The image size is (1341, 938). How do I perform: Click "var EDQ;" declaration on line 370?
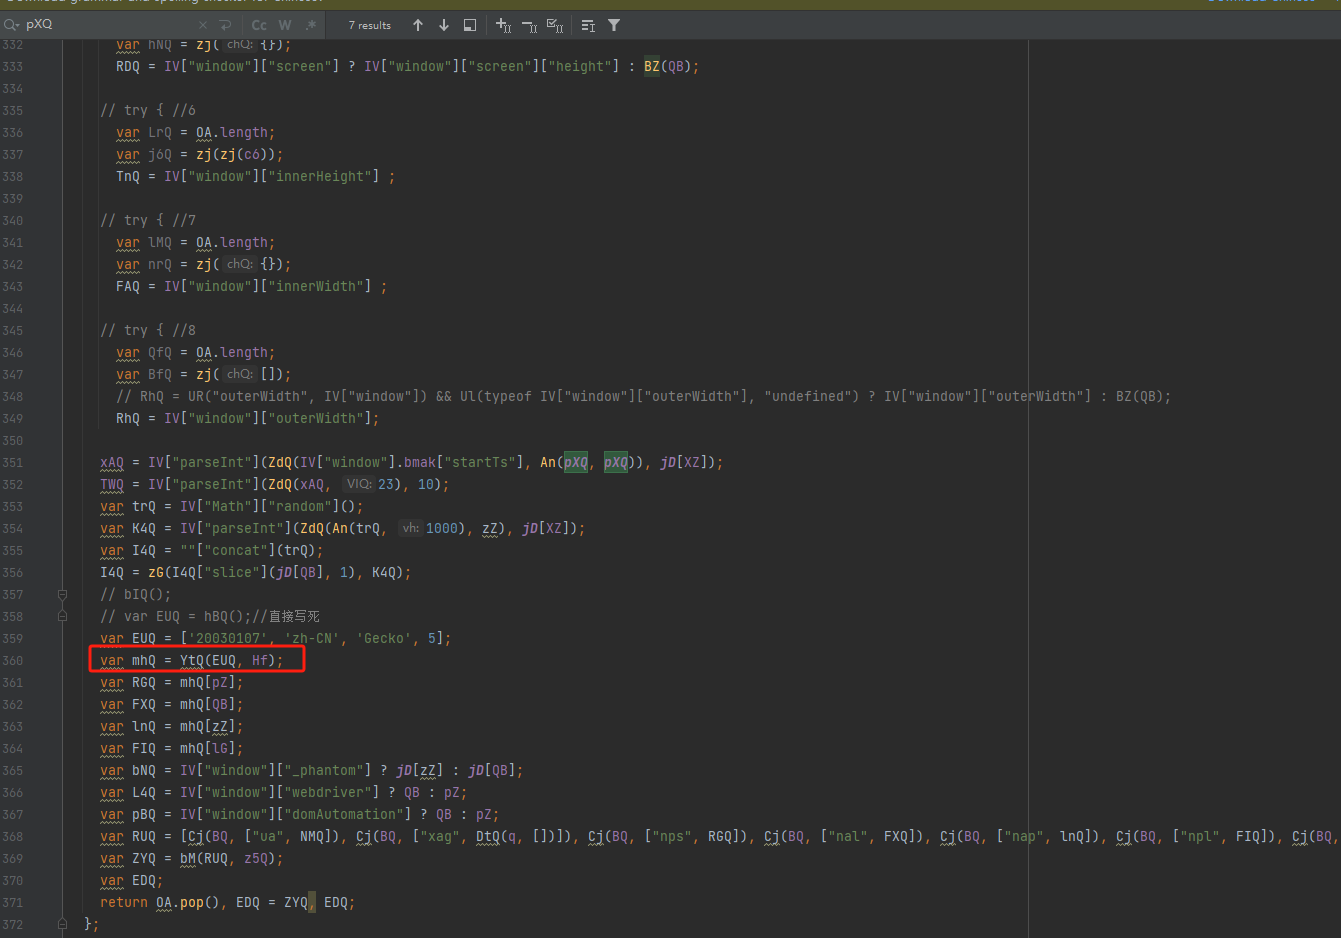coord(132,880)
